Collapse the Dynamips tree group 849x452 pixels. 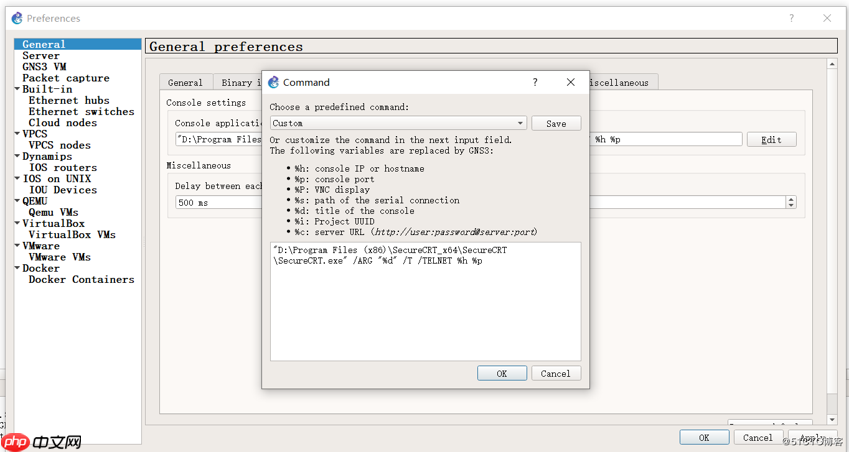tap(17, 156)
